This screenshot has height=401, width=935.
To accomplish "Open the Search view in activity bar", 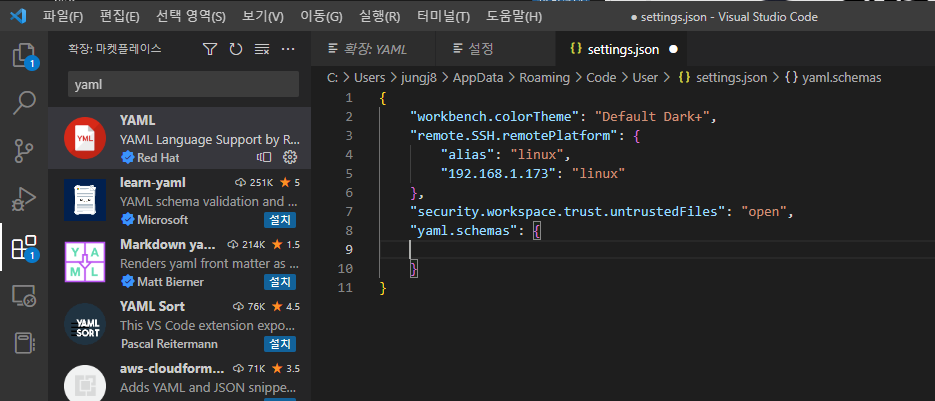I will 24,103.
